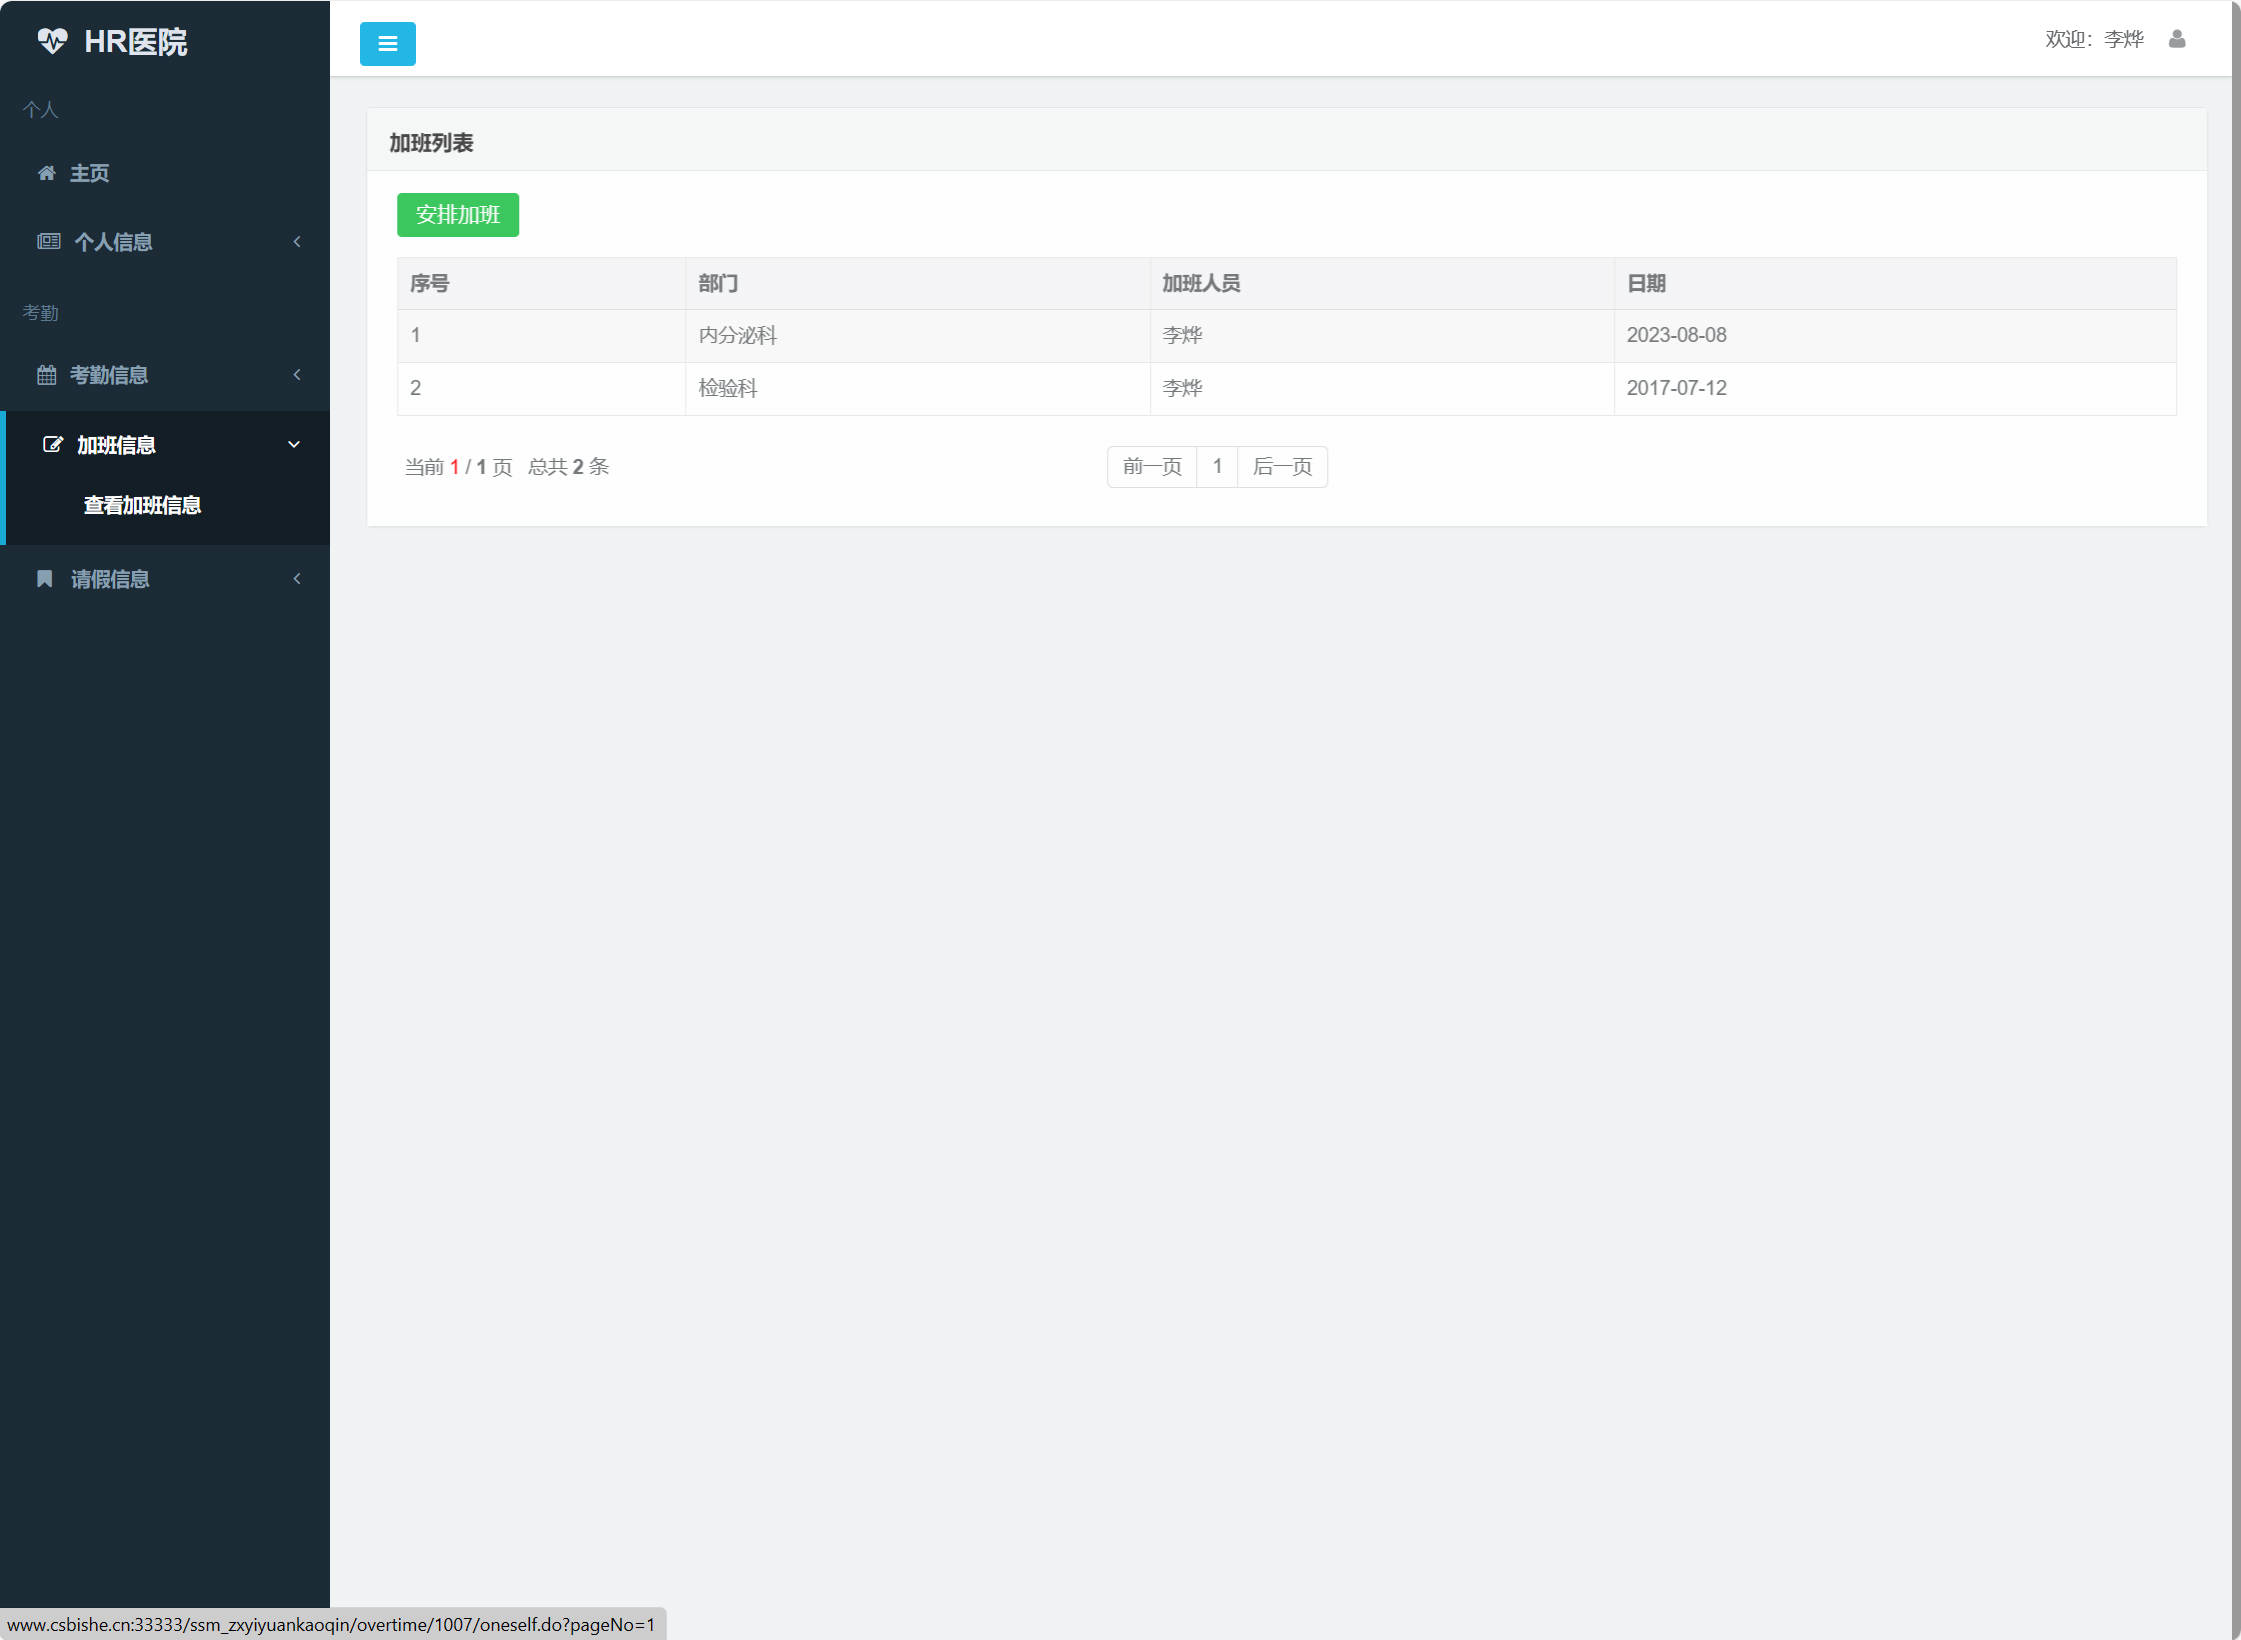
Task: Click the home icon beside 主页
Action: 46,173
